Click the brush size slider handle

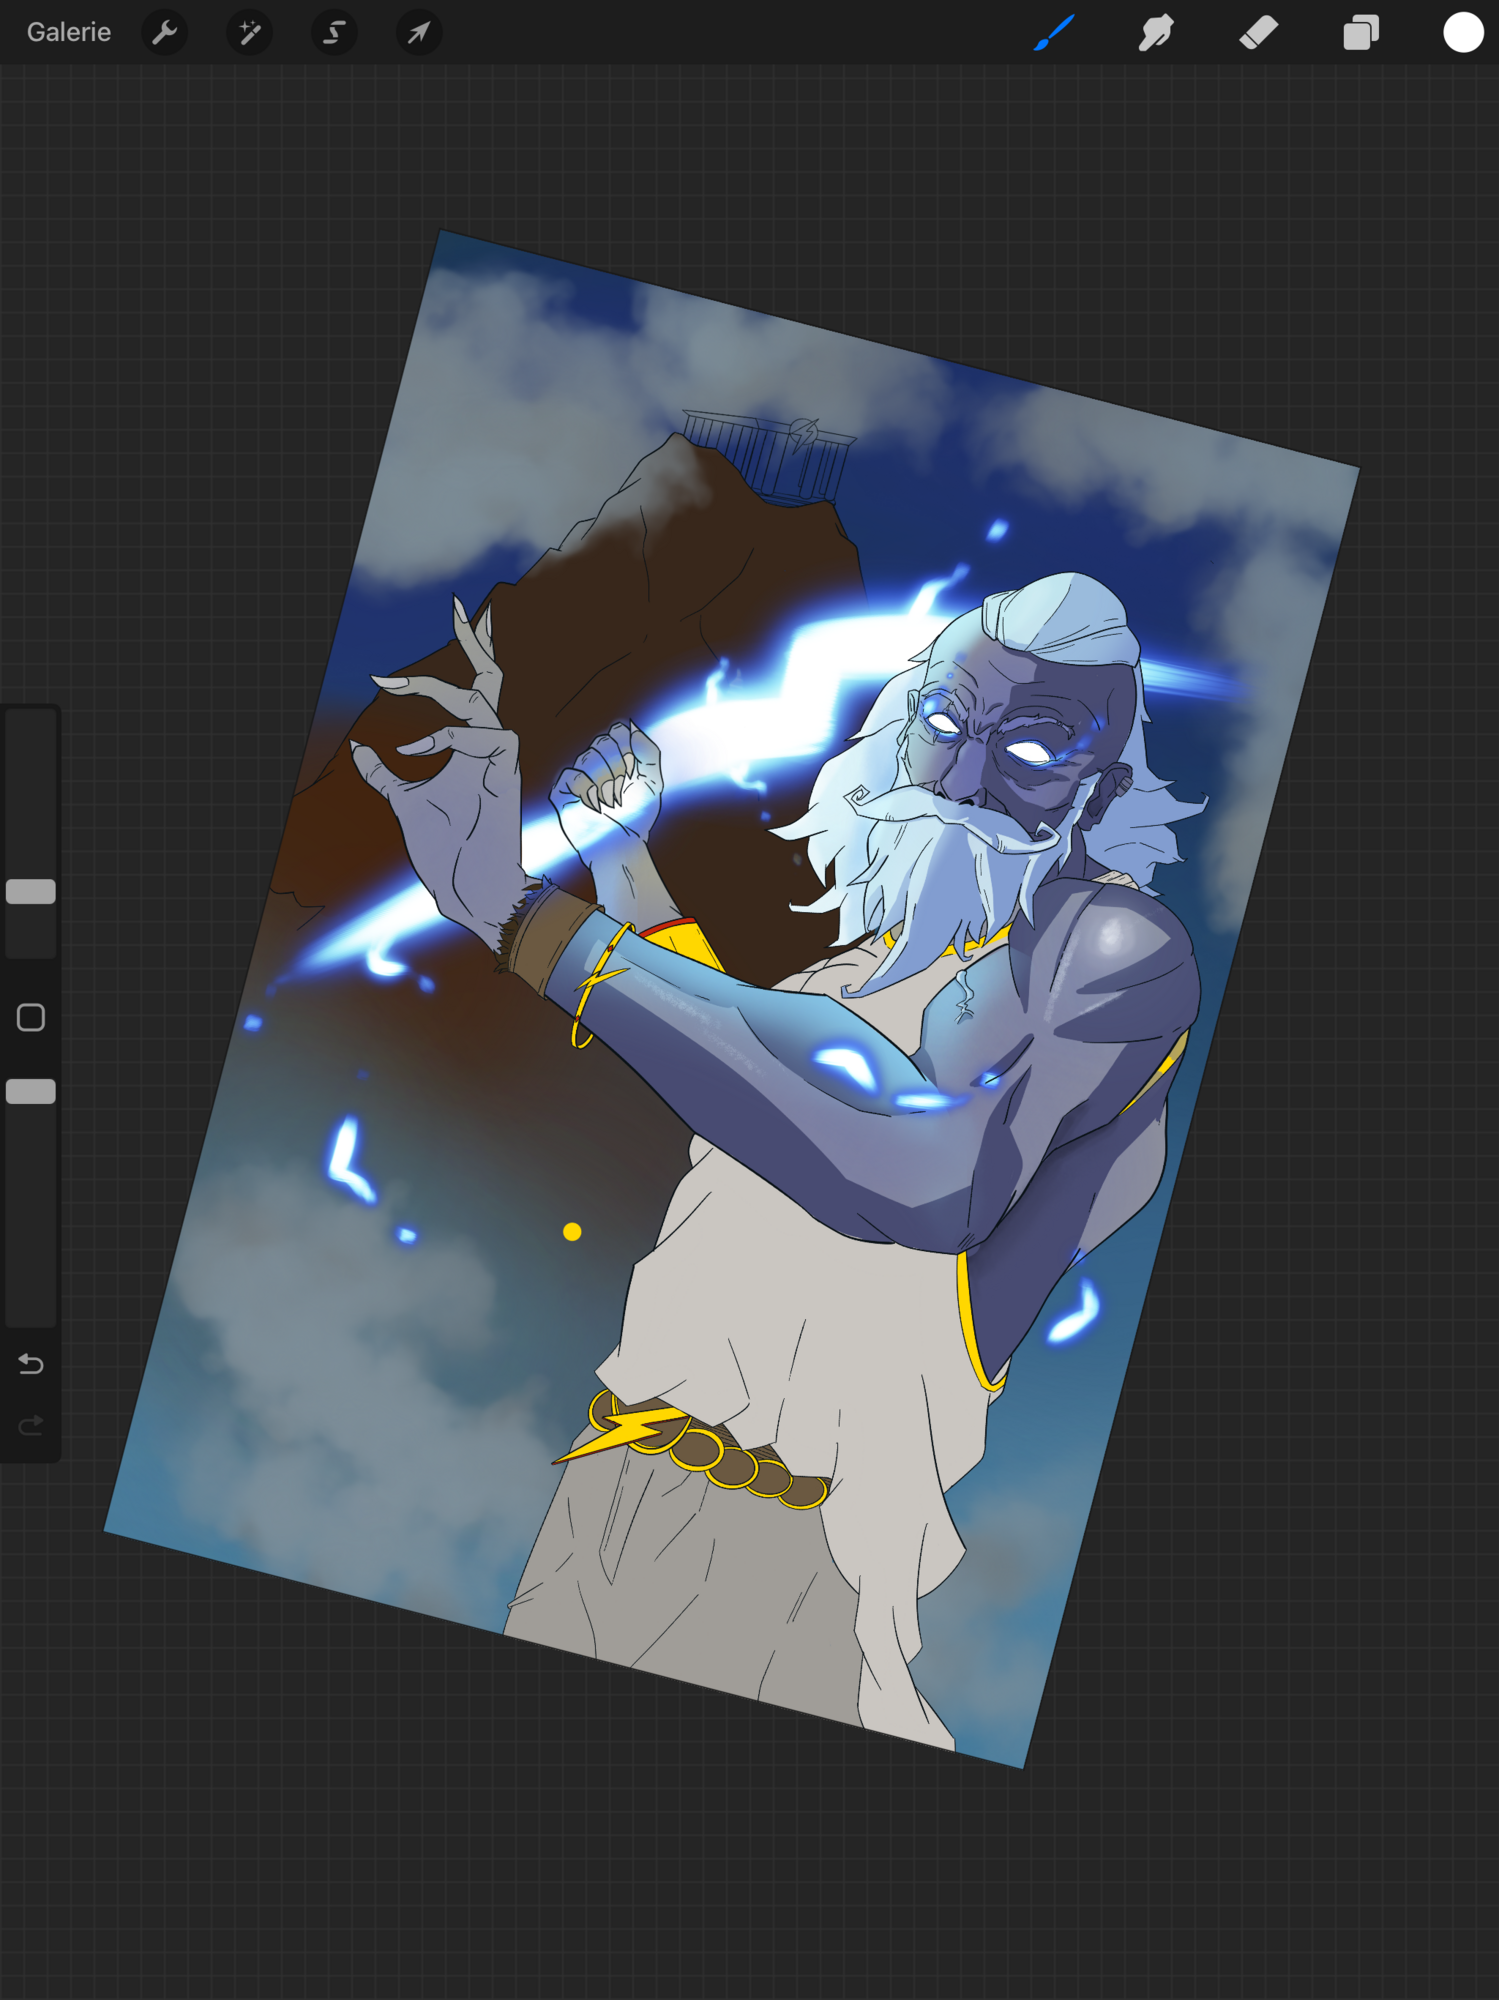click(31, 891)
